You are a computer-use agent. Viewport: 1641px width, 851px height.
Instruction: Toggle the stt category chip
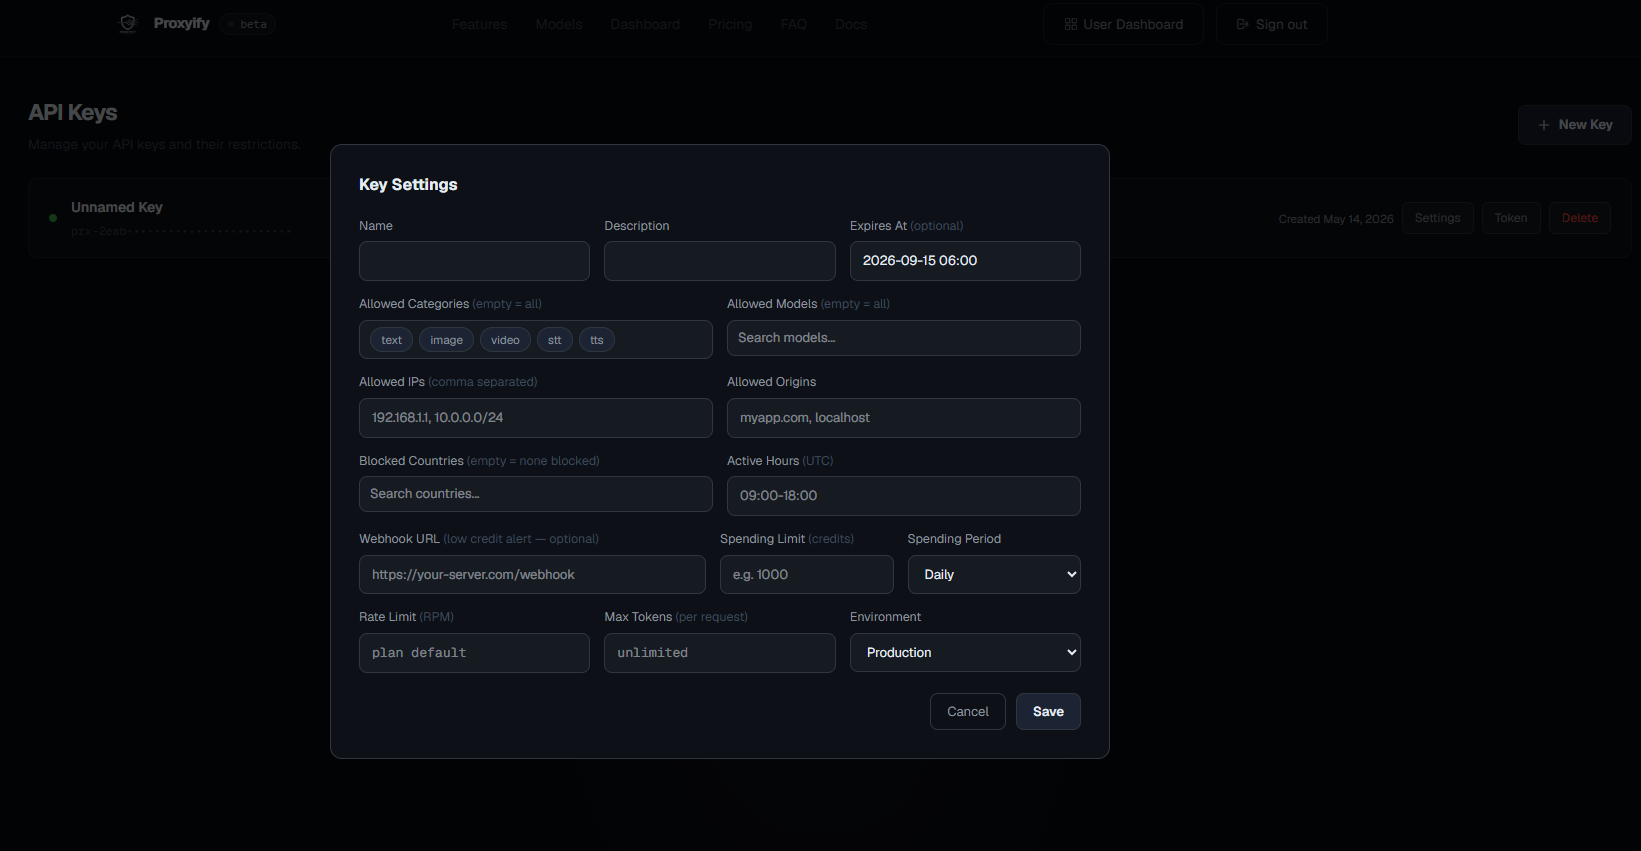tap(554, 340)
